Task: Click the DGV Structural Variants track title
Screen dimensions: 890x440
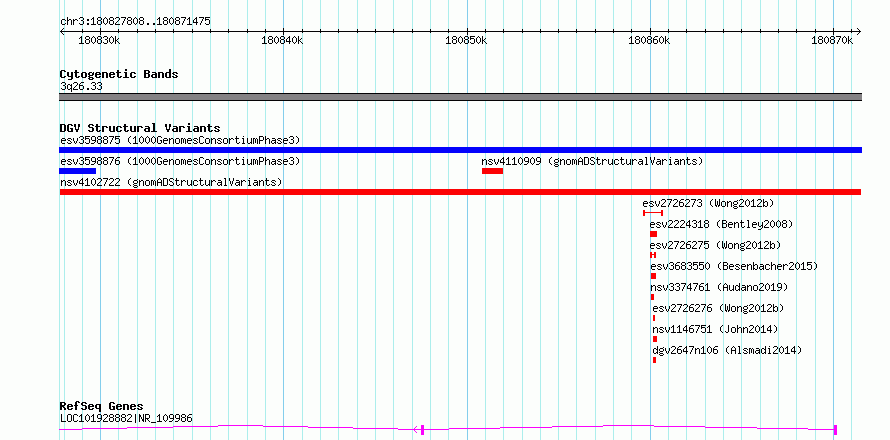Action: [x=140, y=128]
